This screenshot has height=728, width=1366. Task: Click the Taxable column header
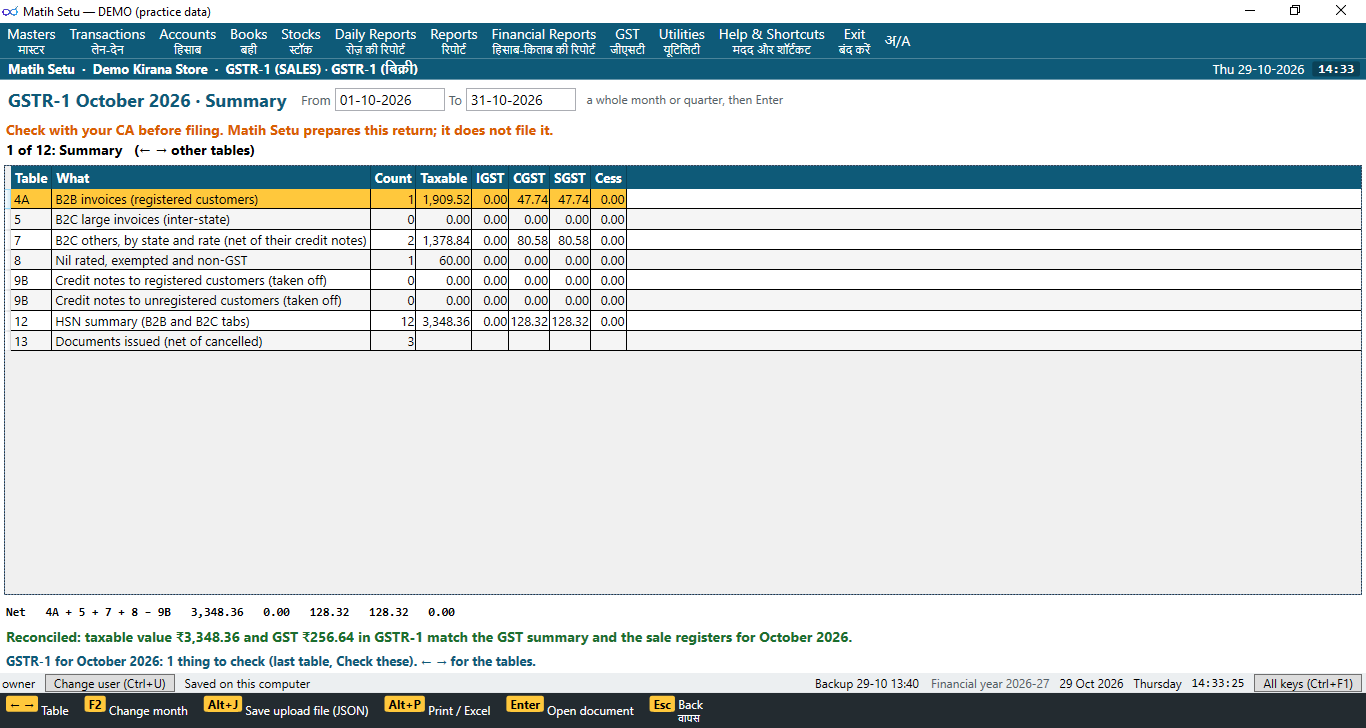pos(444,178)
